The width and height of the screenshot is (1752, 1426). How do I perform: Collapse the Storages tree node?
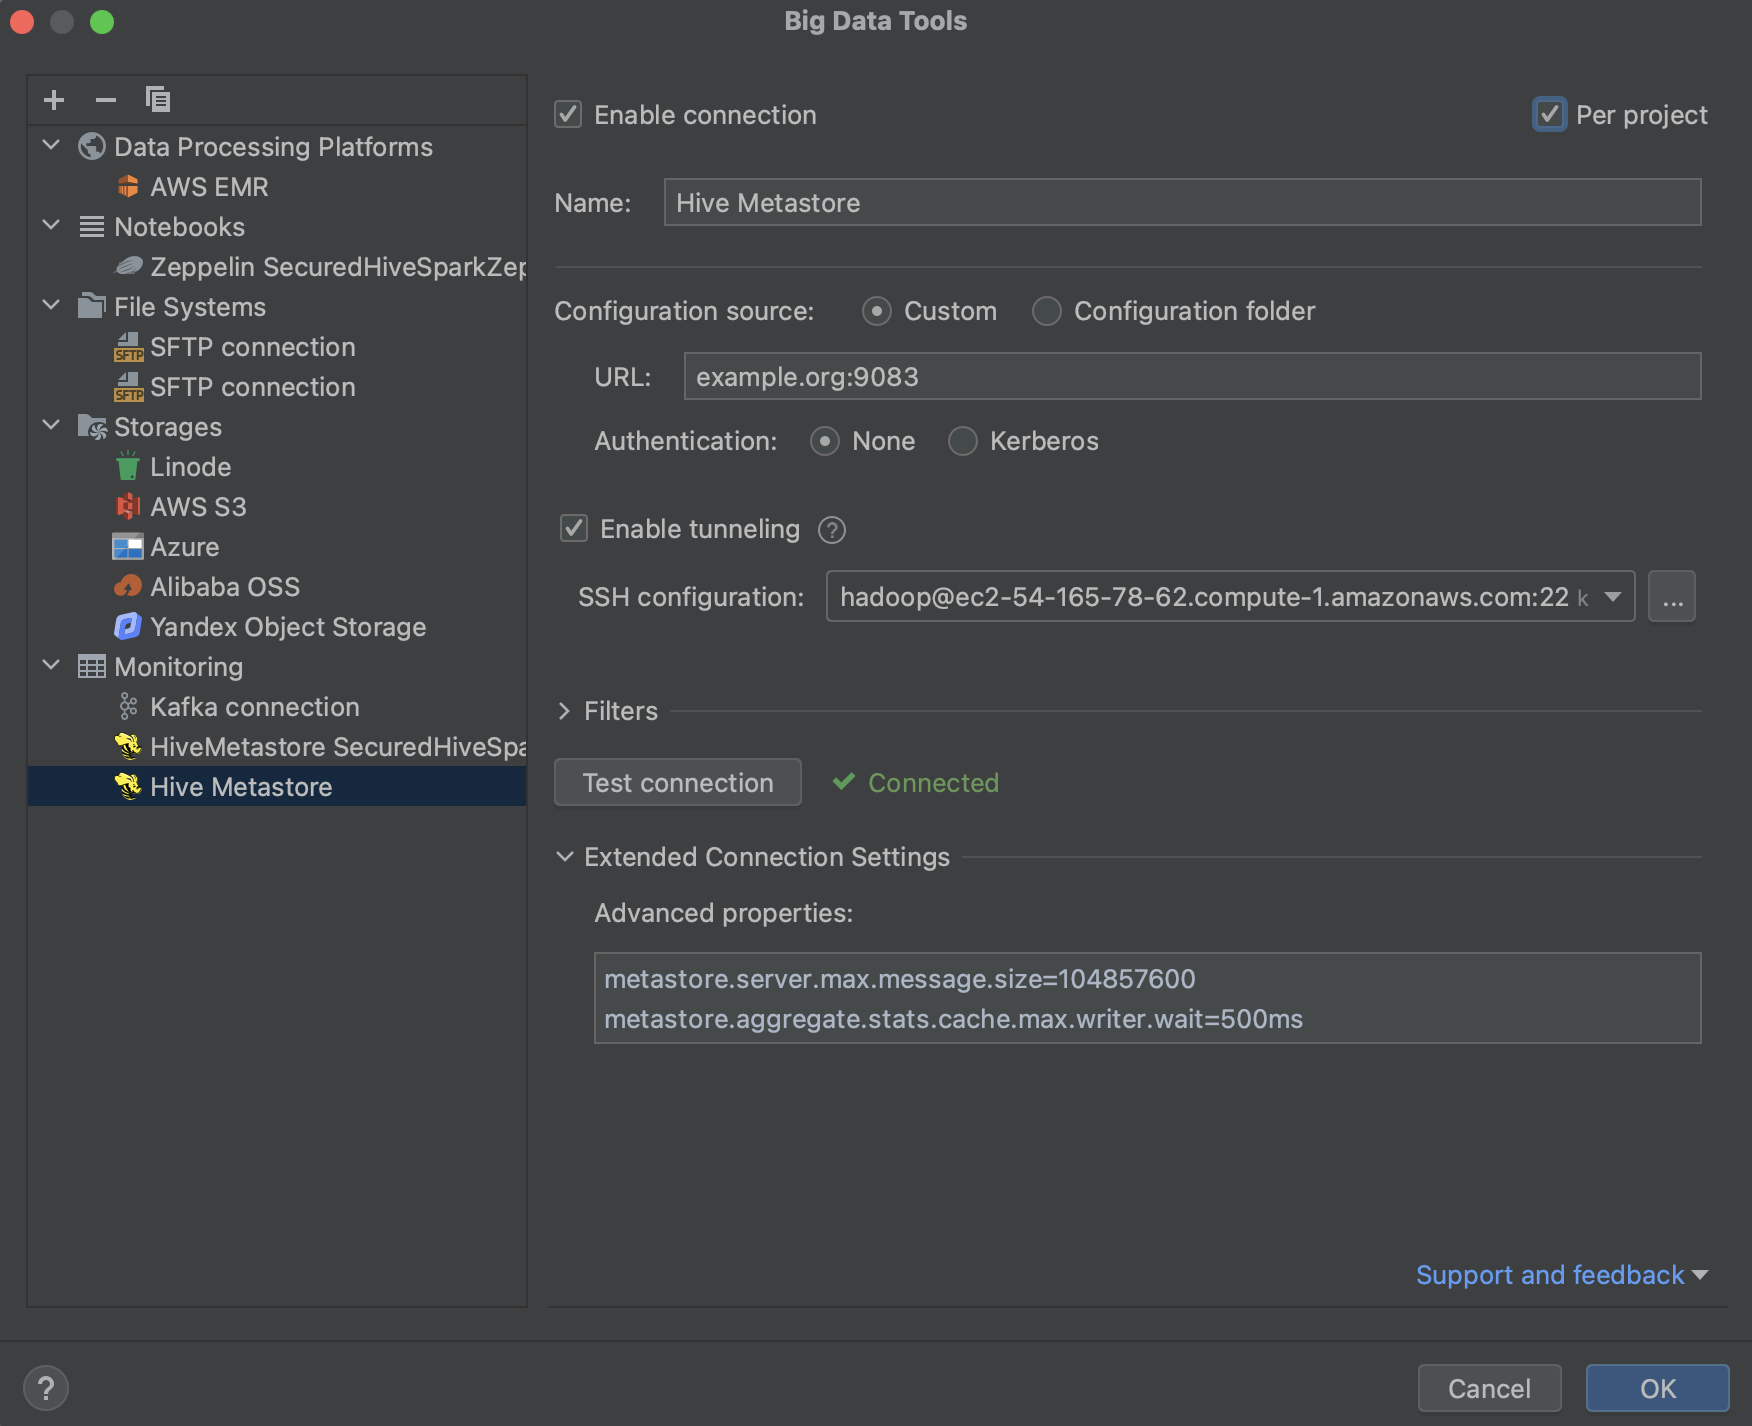point(51,426)
